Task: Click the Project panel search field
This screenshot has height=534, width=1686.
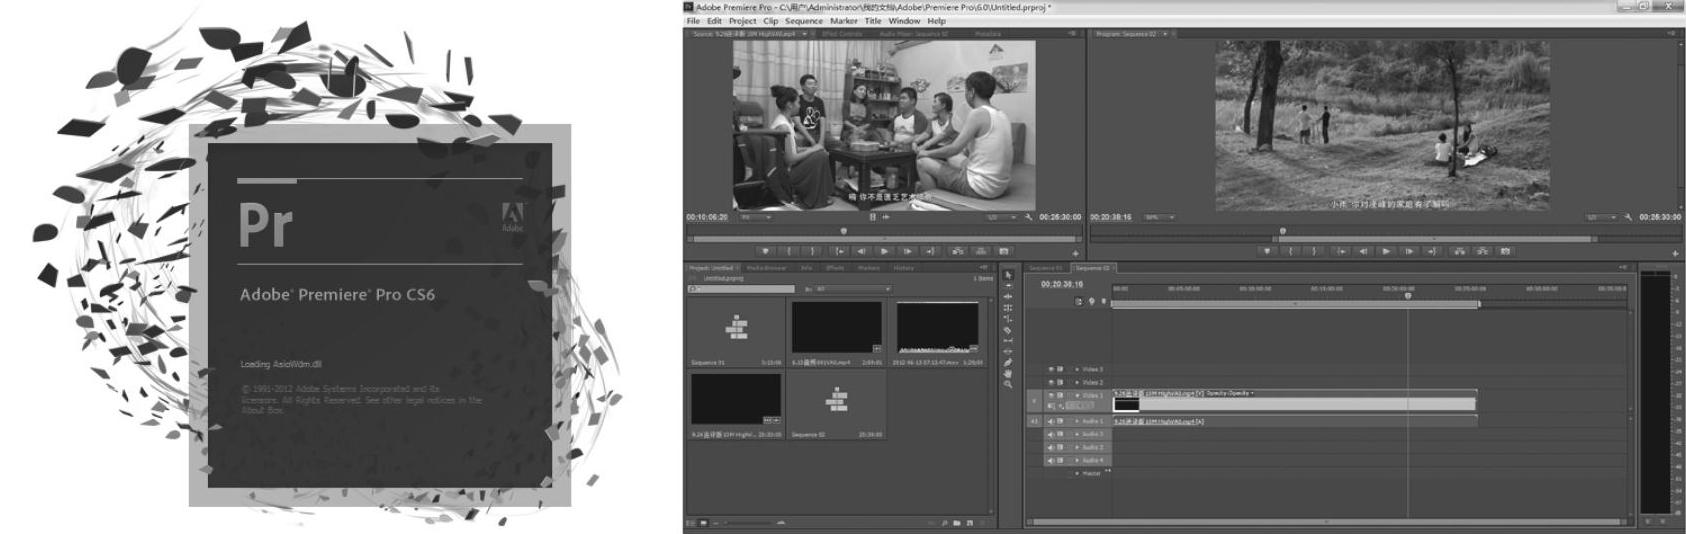Action: pyautogui.click(x=741, y=289)
